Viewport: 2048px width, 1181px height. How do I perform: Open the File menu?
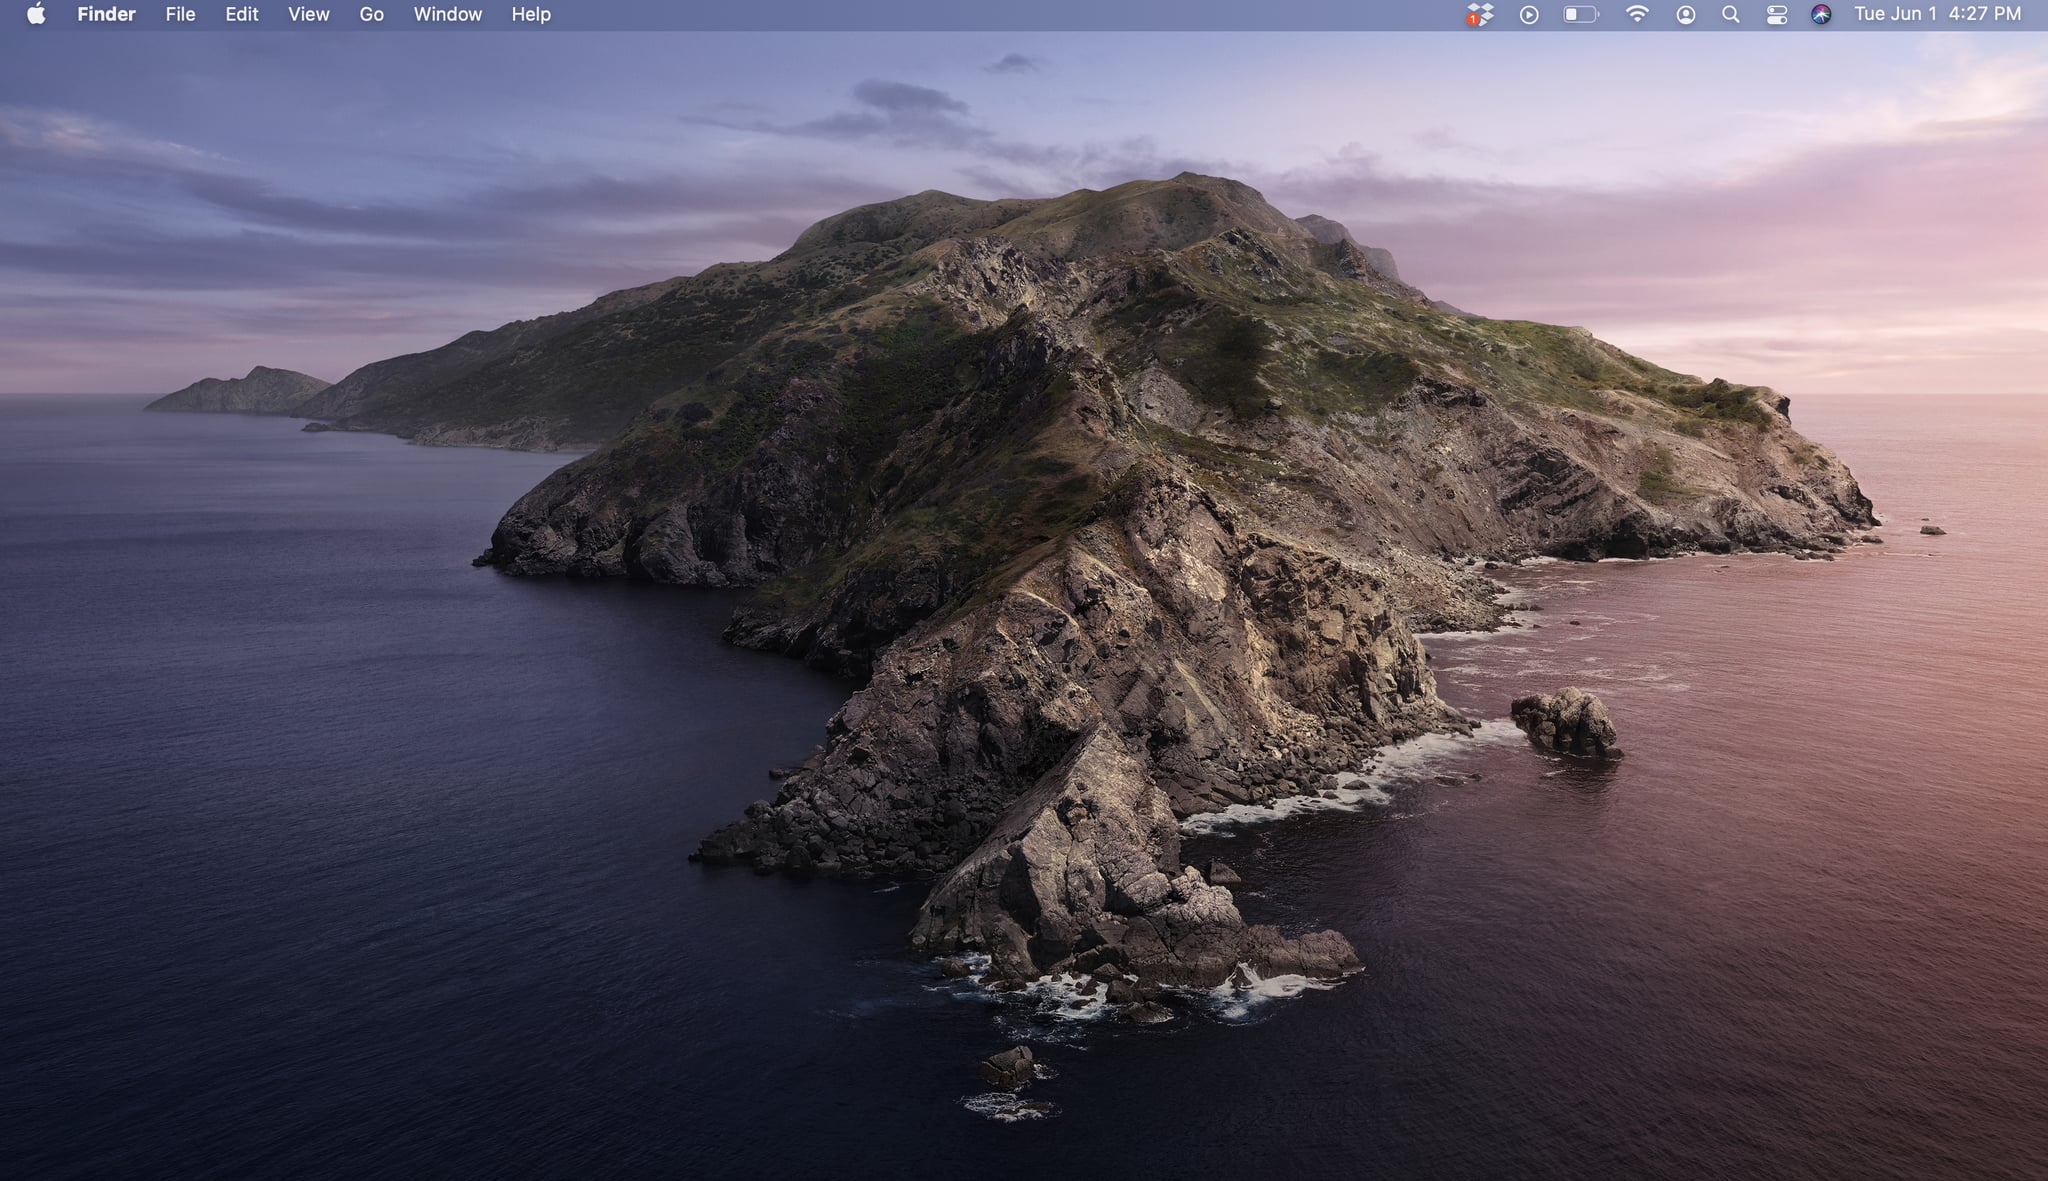coord(180,14)
